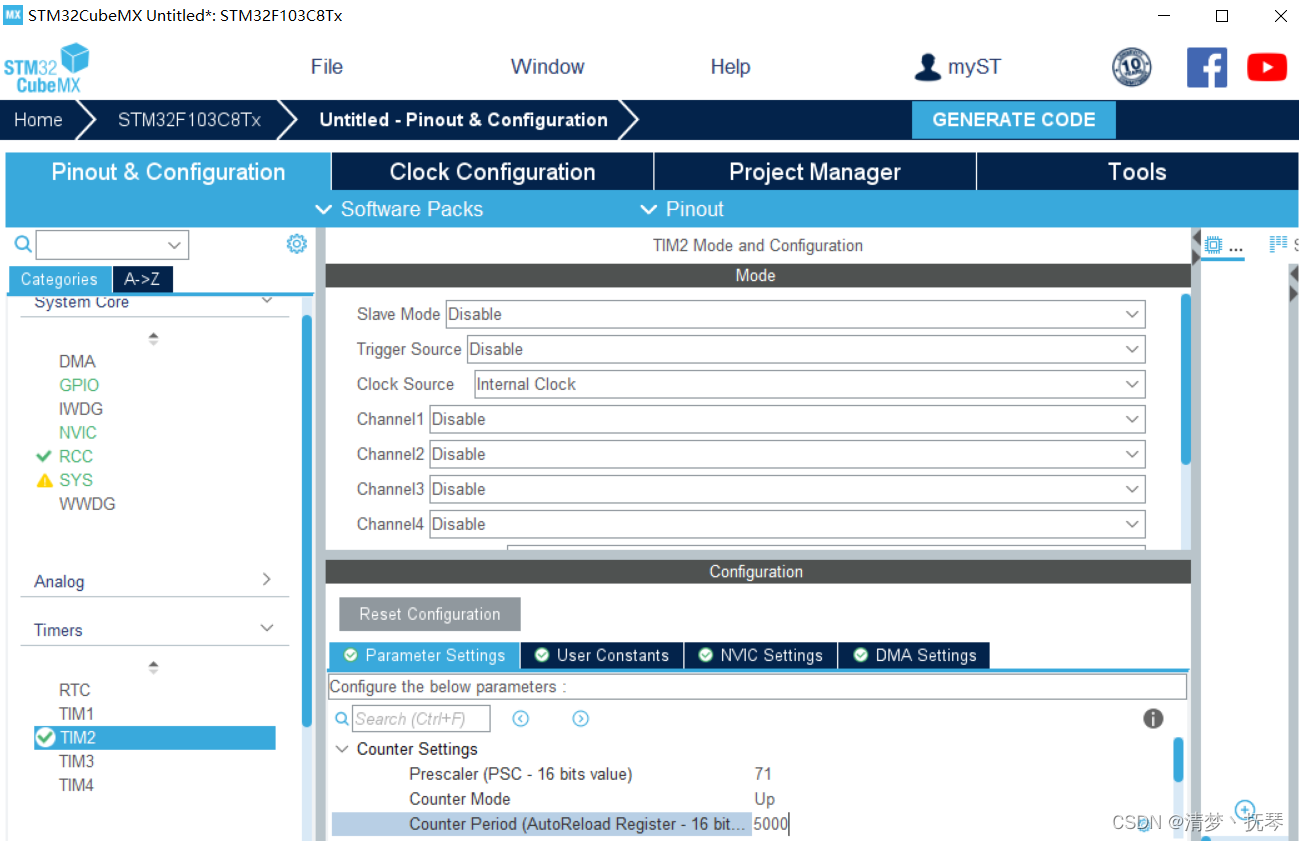Viewport: 1299px width, 841px height.
Task: Select the Categories tab
Action: coord(59,280)
